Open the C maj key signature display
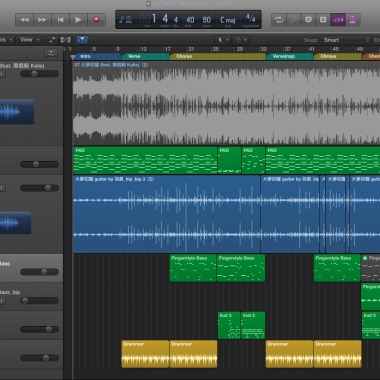The height and width of the screenshot is (380, 380). pyautogui.click(x=228, y=20)
